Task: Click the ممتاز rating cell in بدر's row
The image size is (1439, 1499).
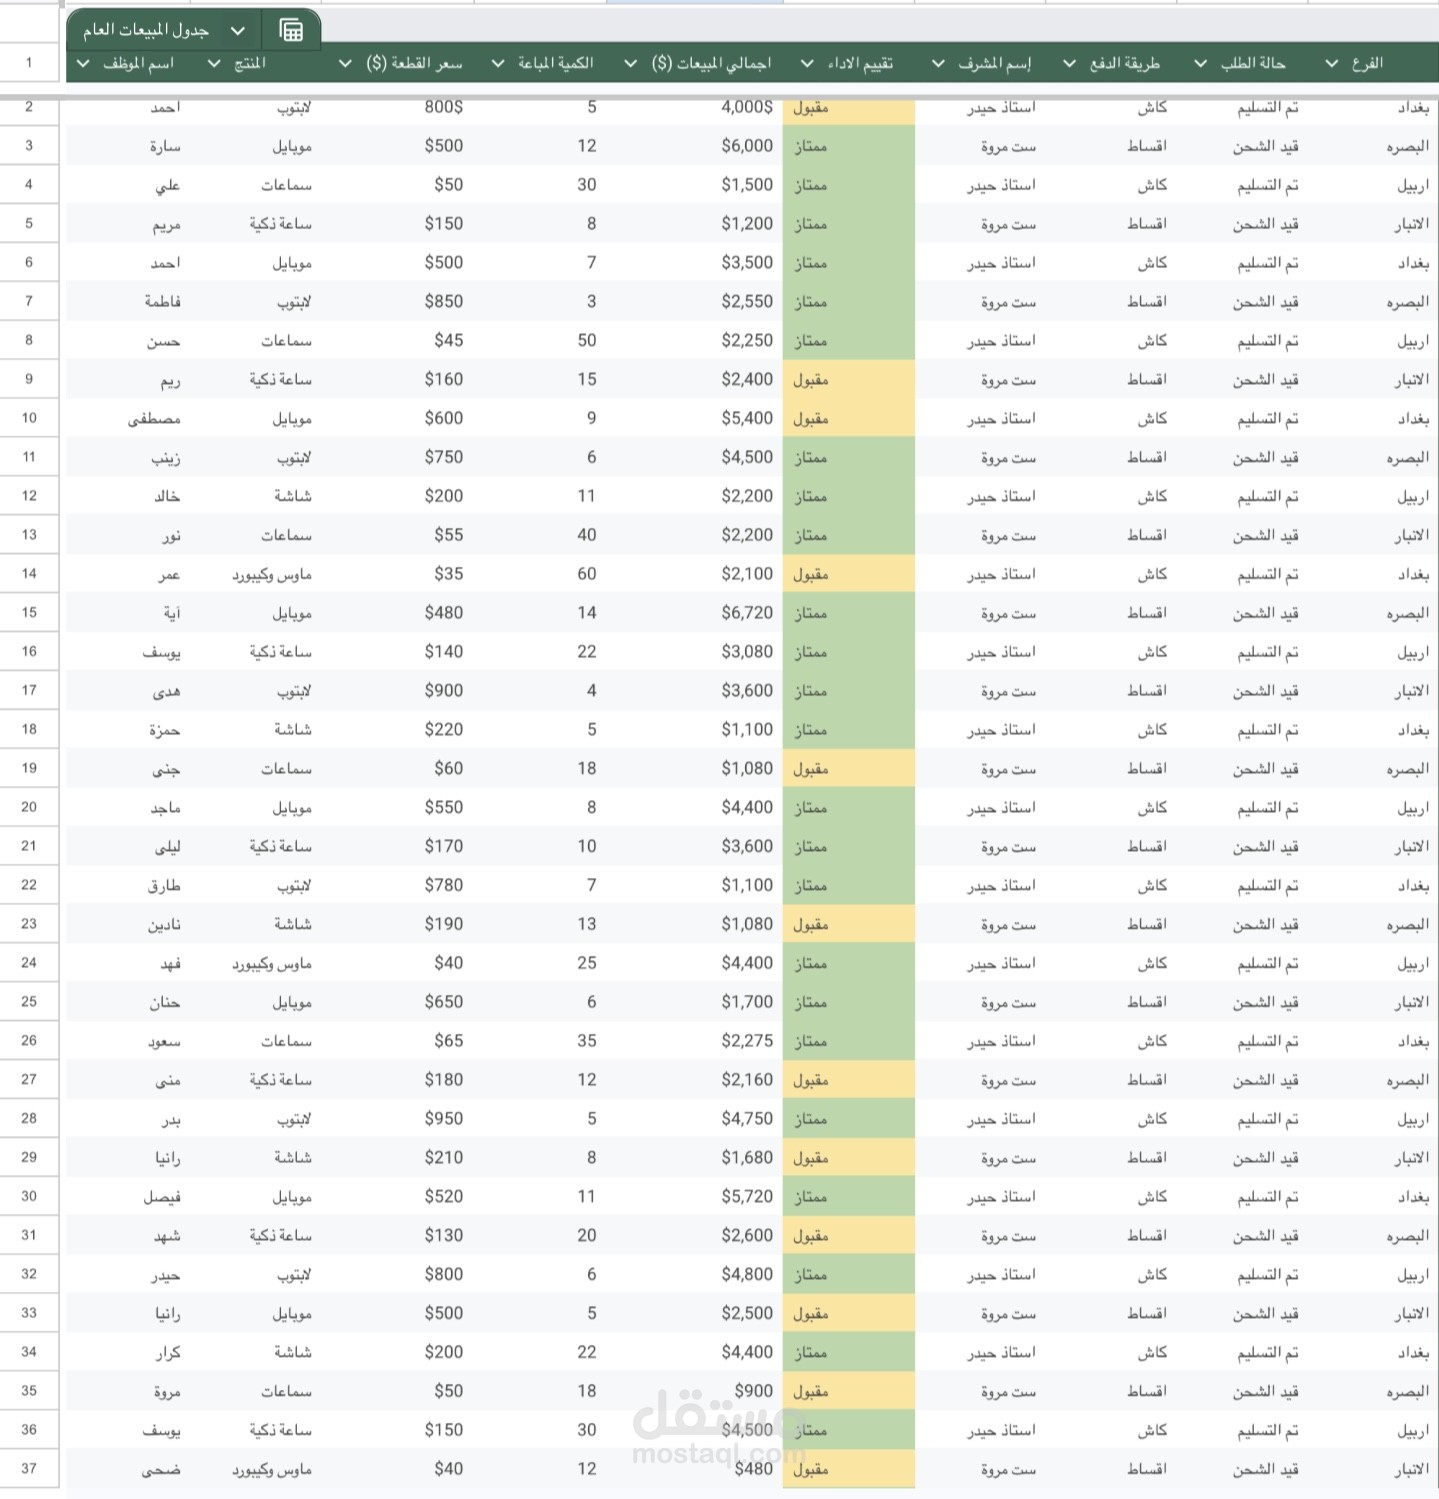Action: [849, 1118]
